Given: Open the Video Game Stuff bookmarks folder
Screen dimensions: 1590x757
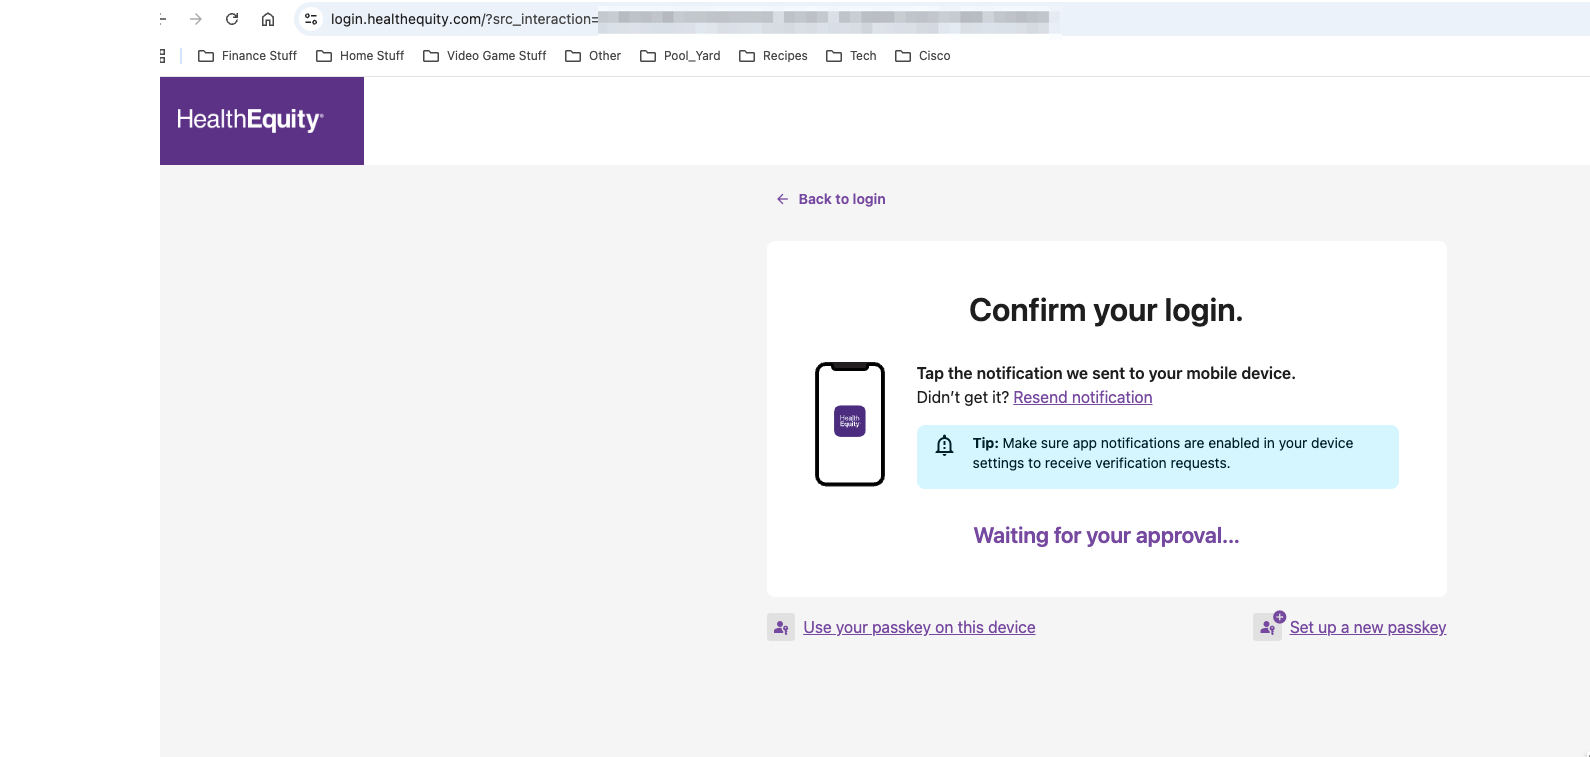Looking at the screenshot, I should click(x=485, y=56).
